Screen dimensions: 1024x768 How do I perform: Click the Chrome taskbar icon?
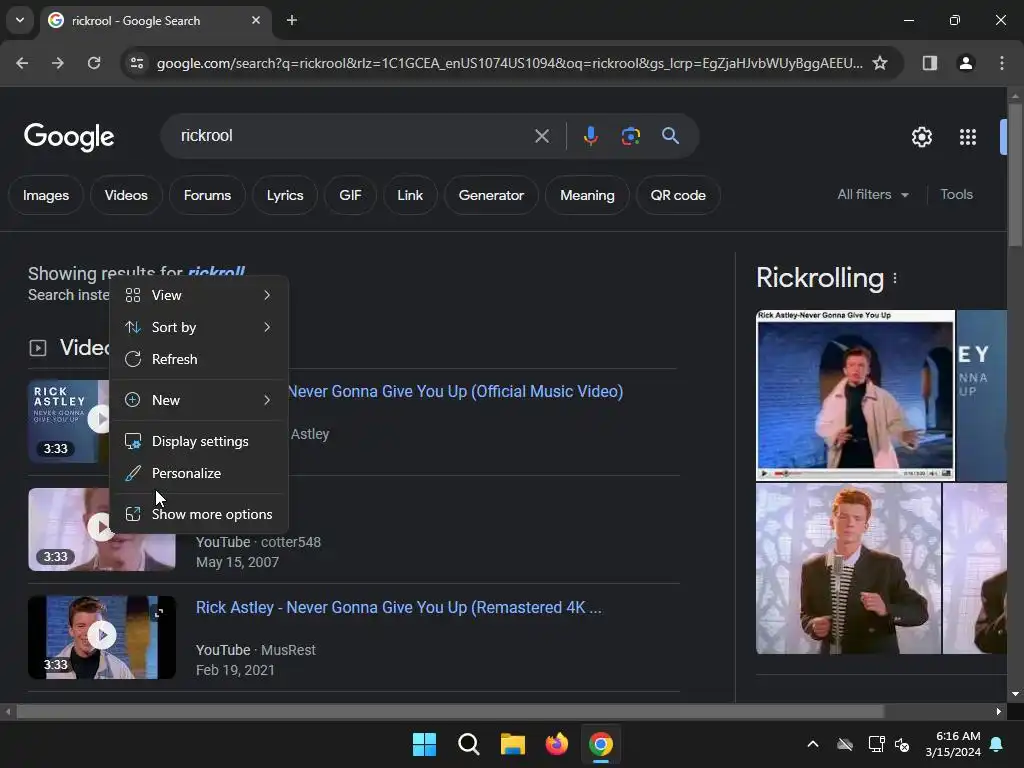(601, 744)
